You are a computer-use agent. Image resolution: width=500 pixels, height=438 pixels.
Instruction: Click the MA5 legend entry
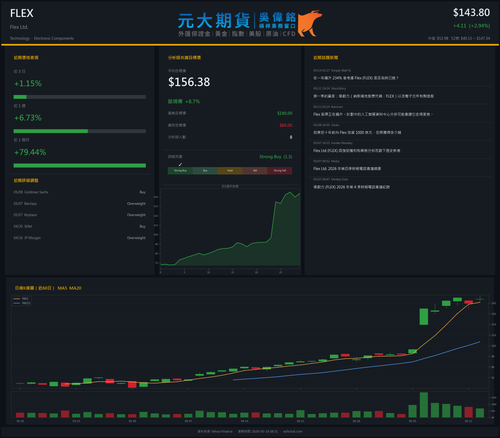tap(21, 299)
